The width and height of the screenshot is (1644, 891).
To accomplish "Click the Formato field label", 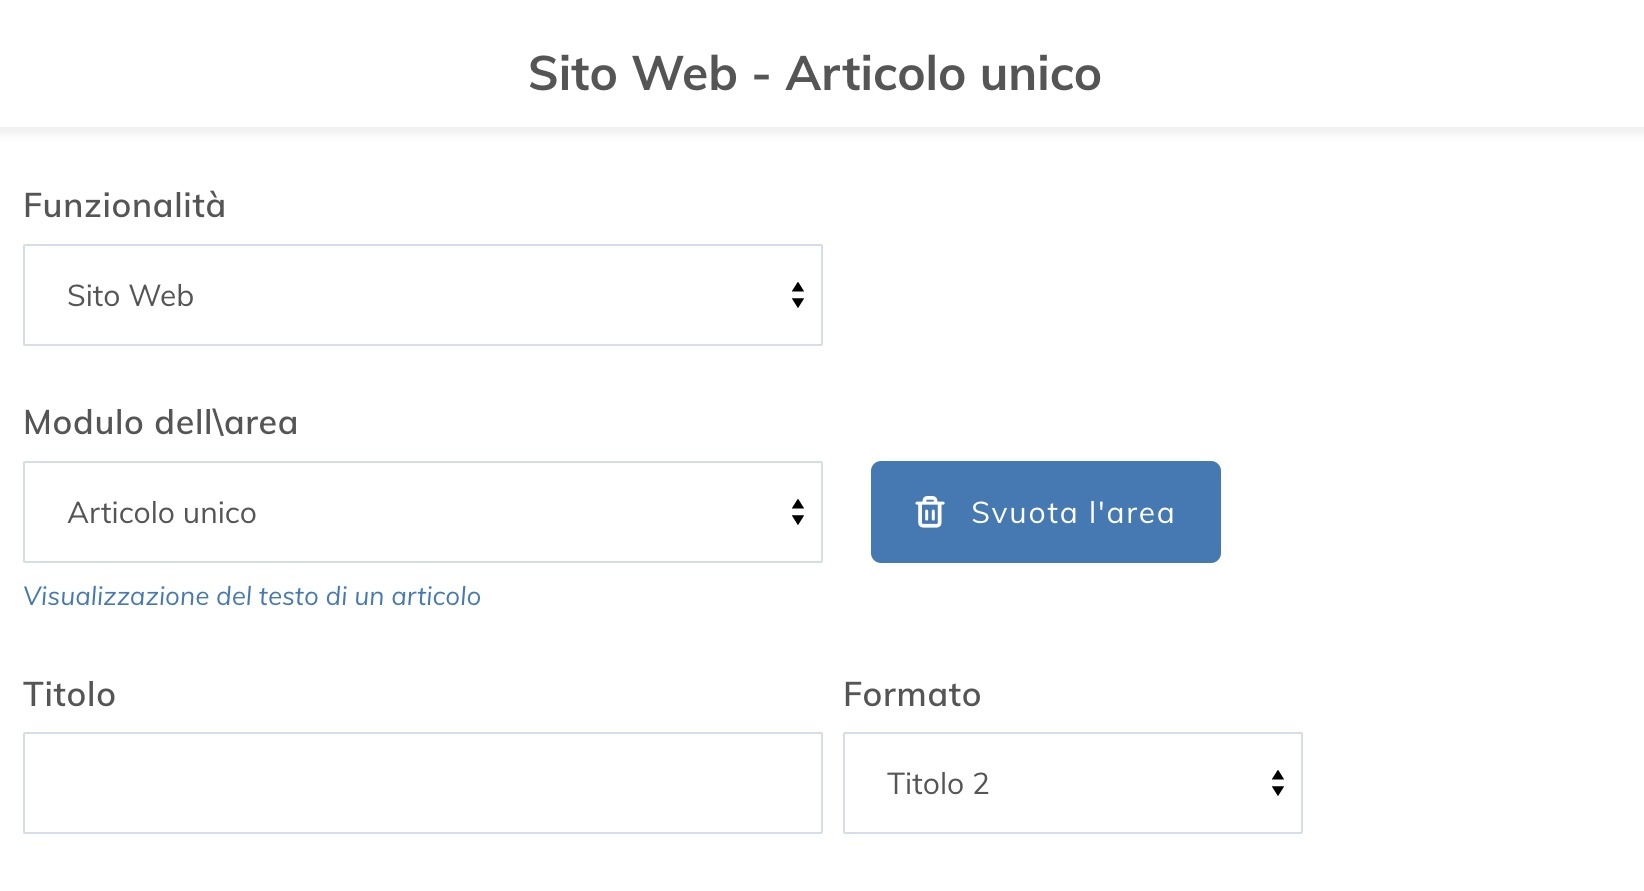I will click(912, 694).
